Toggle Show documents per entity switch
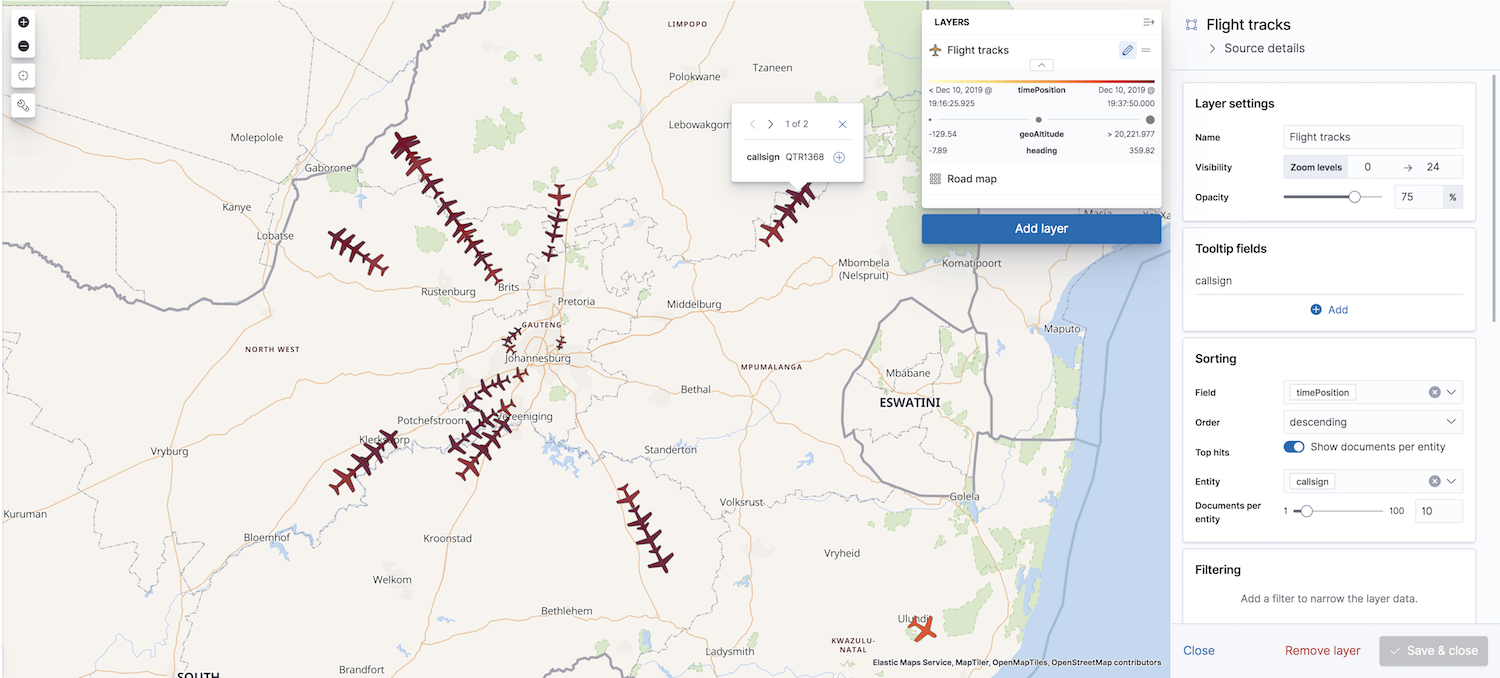 tap(1294, 447)
